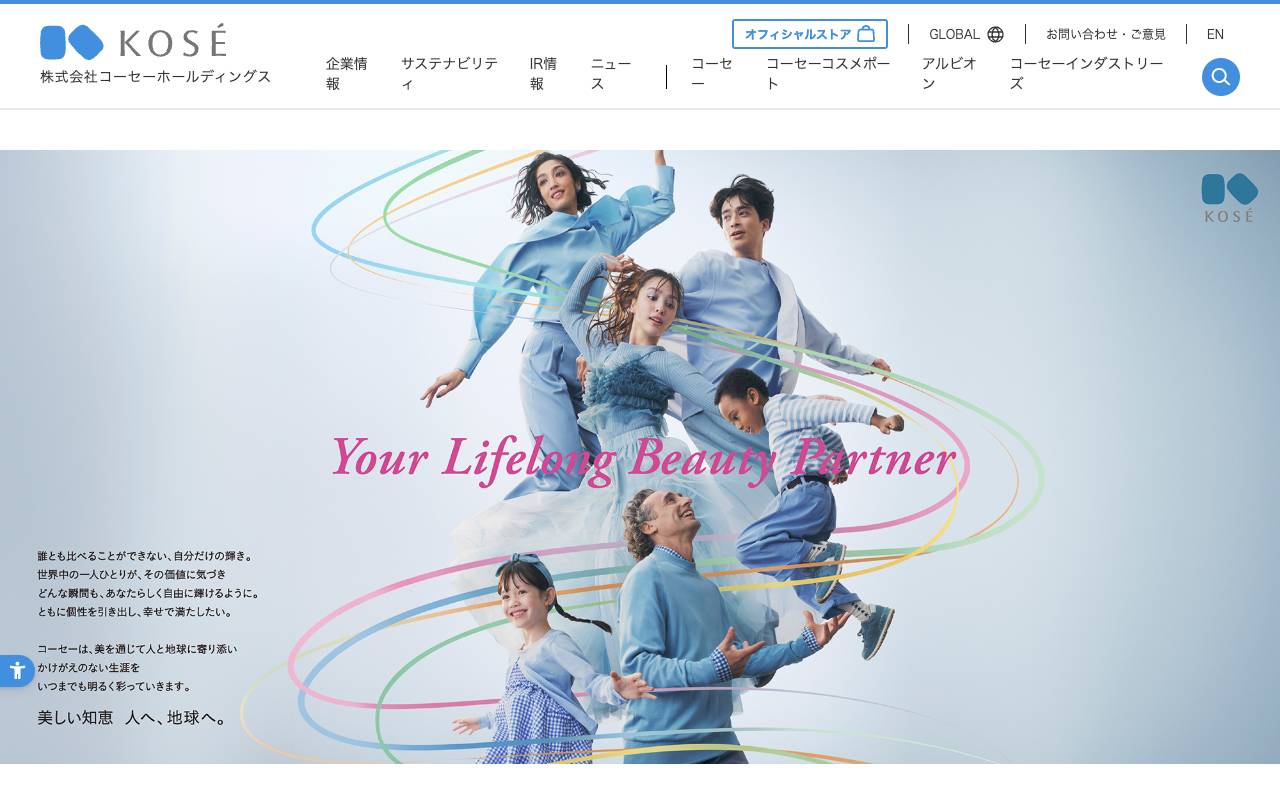Expand the GLOBAL site selector
1280x800 pixels.
(966, 34)
